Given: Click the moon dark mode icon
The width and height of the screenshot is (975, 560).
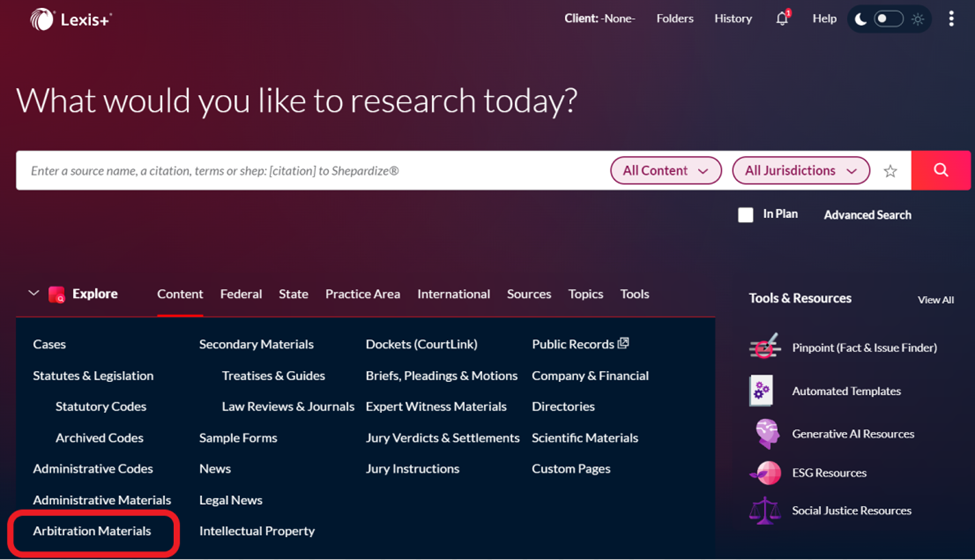Looking at the screenshot, I should coord(861,19).
